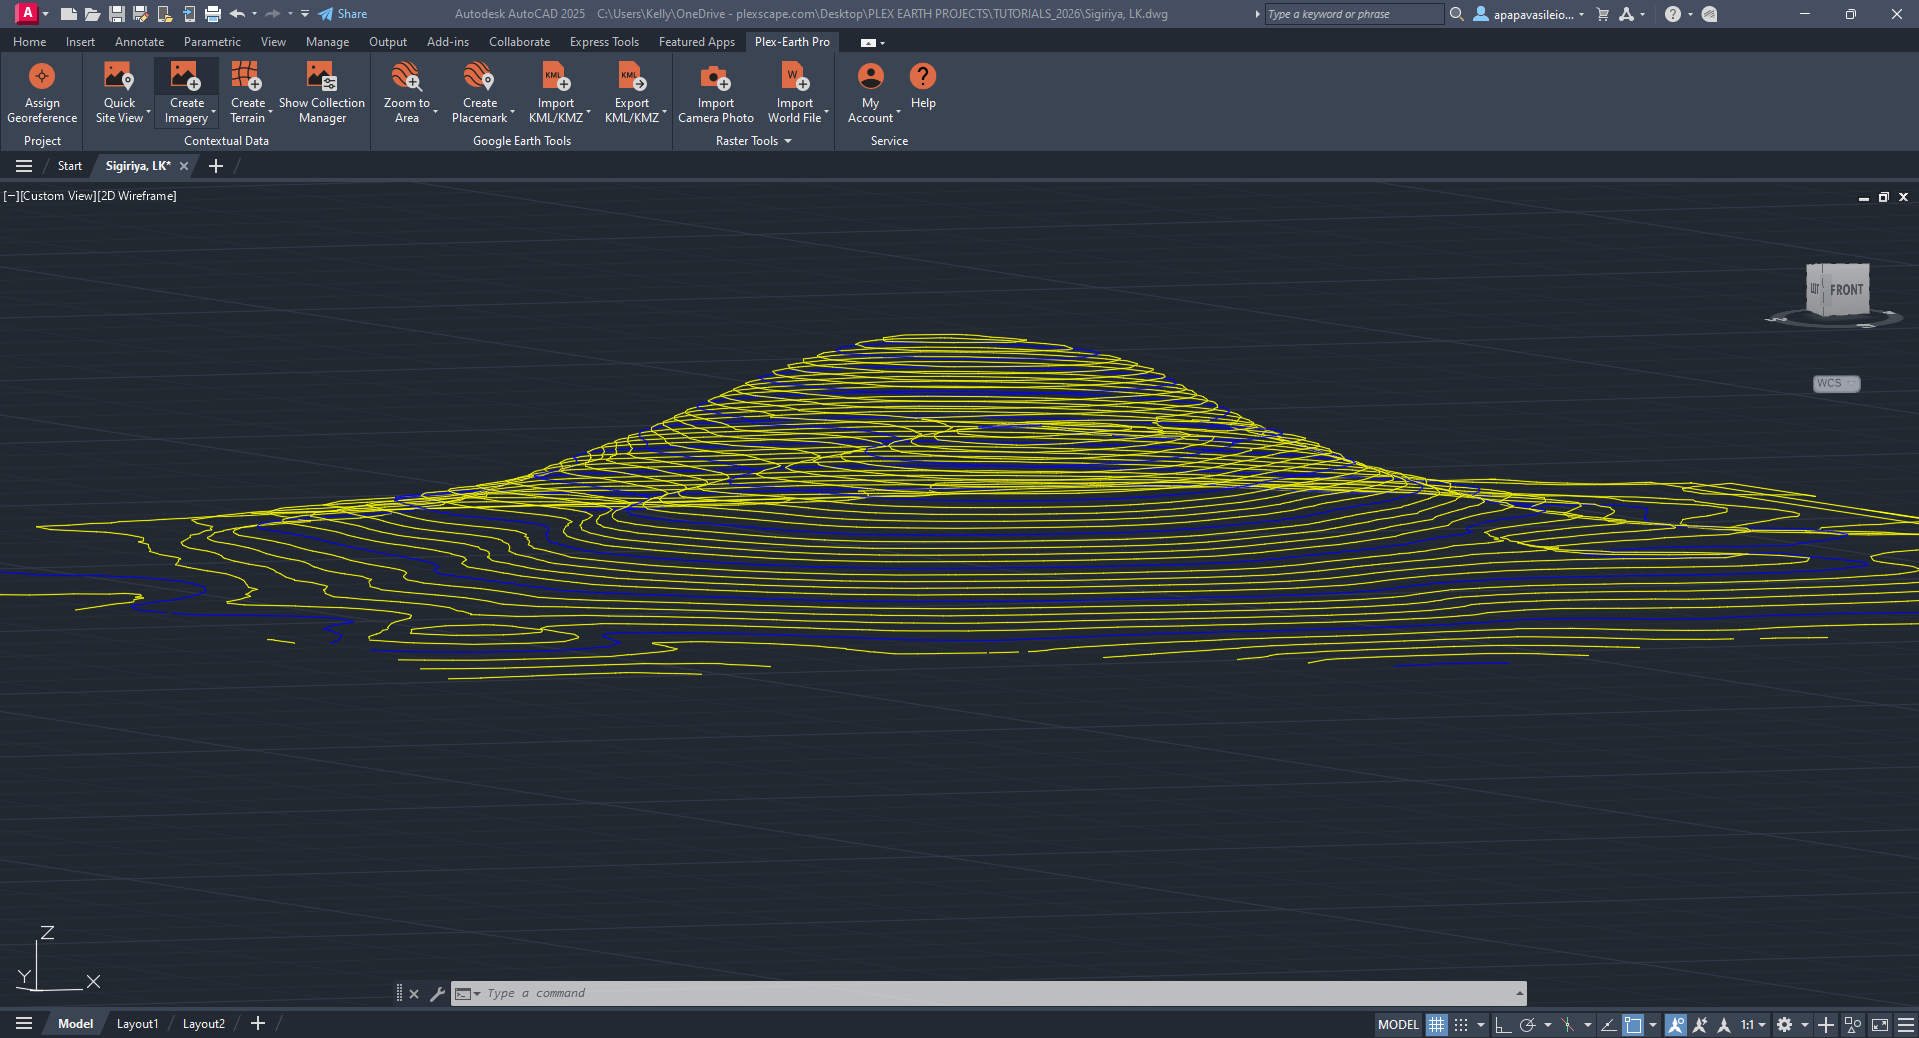The height and width of the screenshot is (1038, 1919).
Task: Click the FRONT face of the ViewCube
Action: click(x=1846, y=290)
